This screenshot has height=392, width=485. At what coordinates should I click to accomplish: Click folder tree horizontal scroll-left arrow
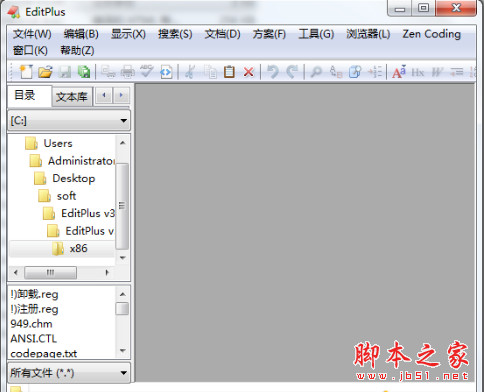[16, 272]
